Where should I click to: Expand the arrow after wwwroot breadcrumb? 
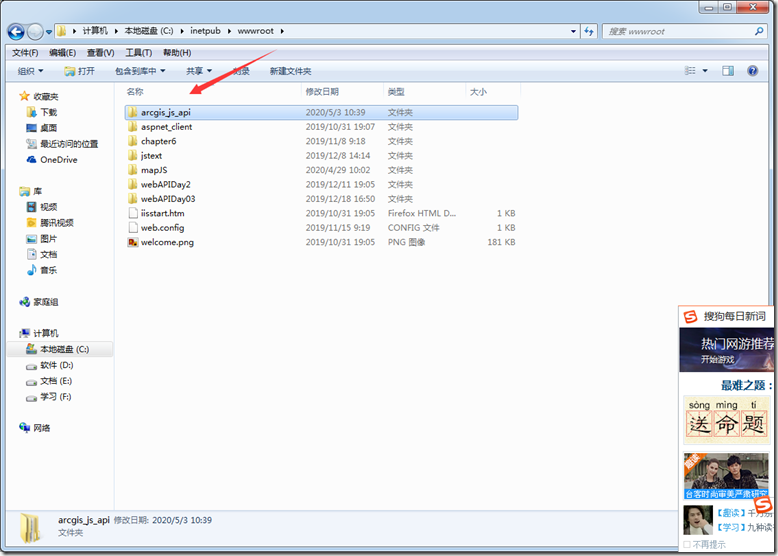click(x=282, y=31)
